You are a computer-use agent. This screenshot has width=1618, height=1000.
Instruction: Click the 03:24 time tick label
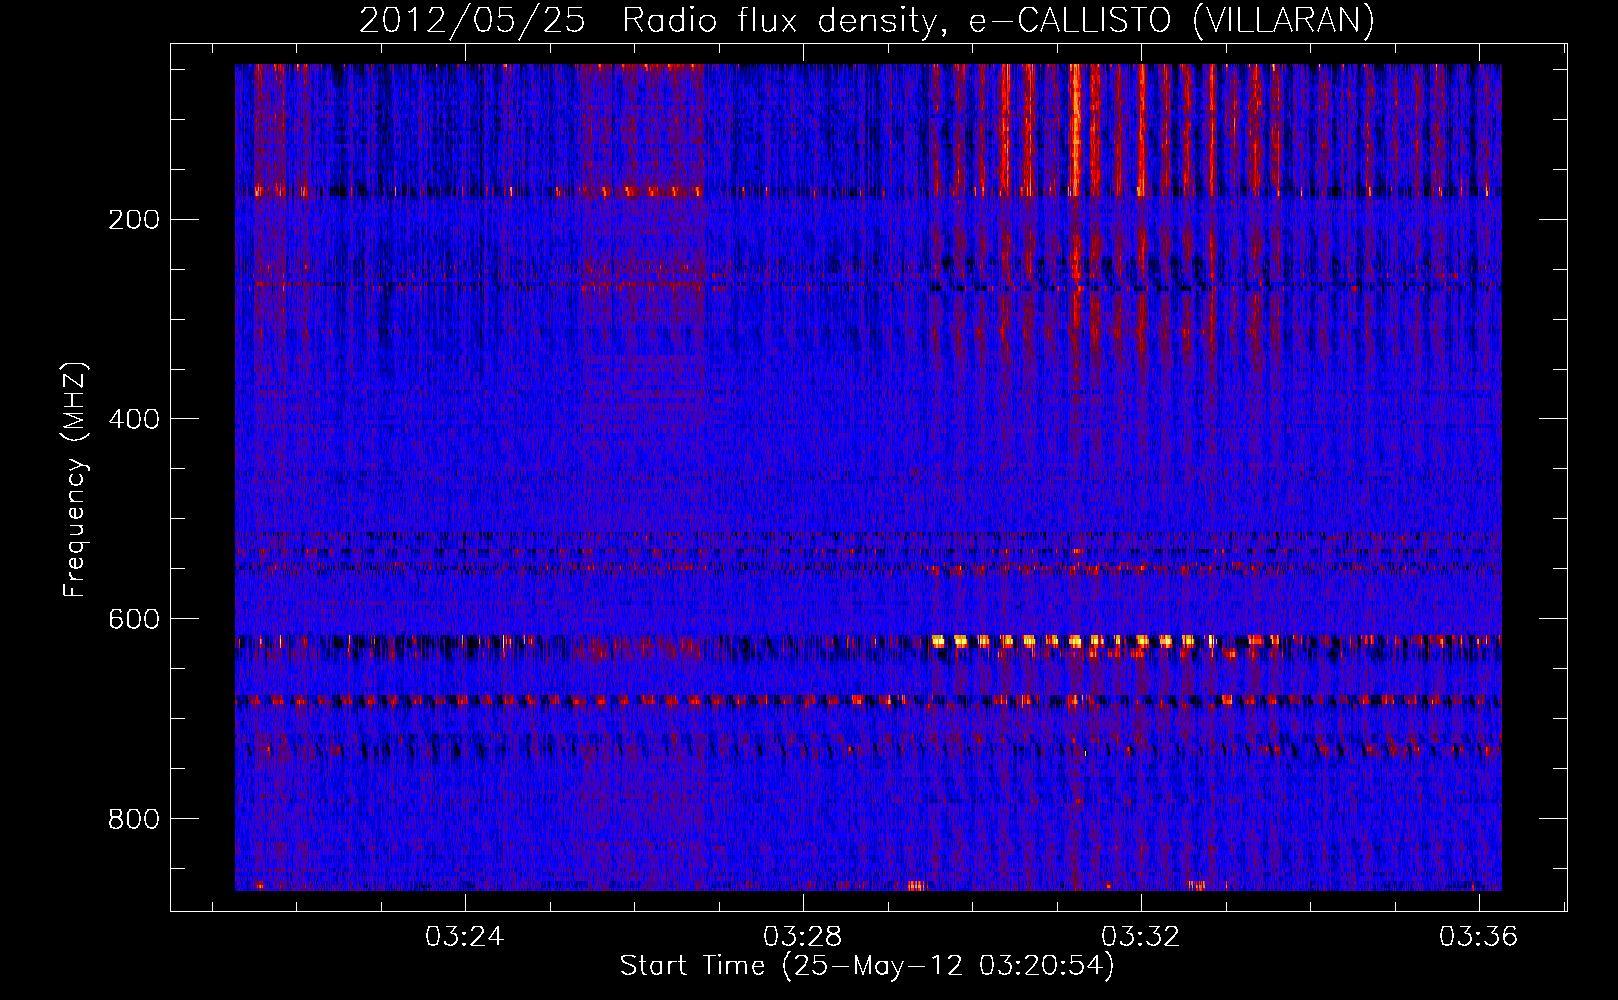[x=465, y=937]
